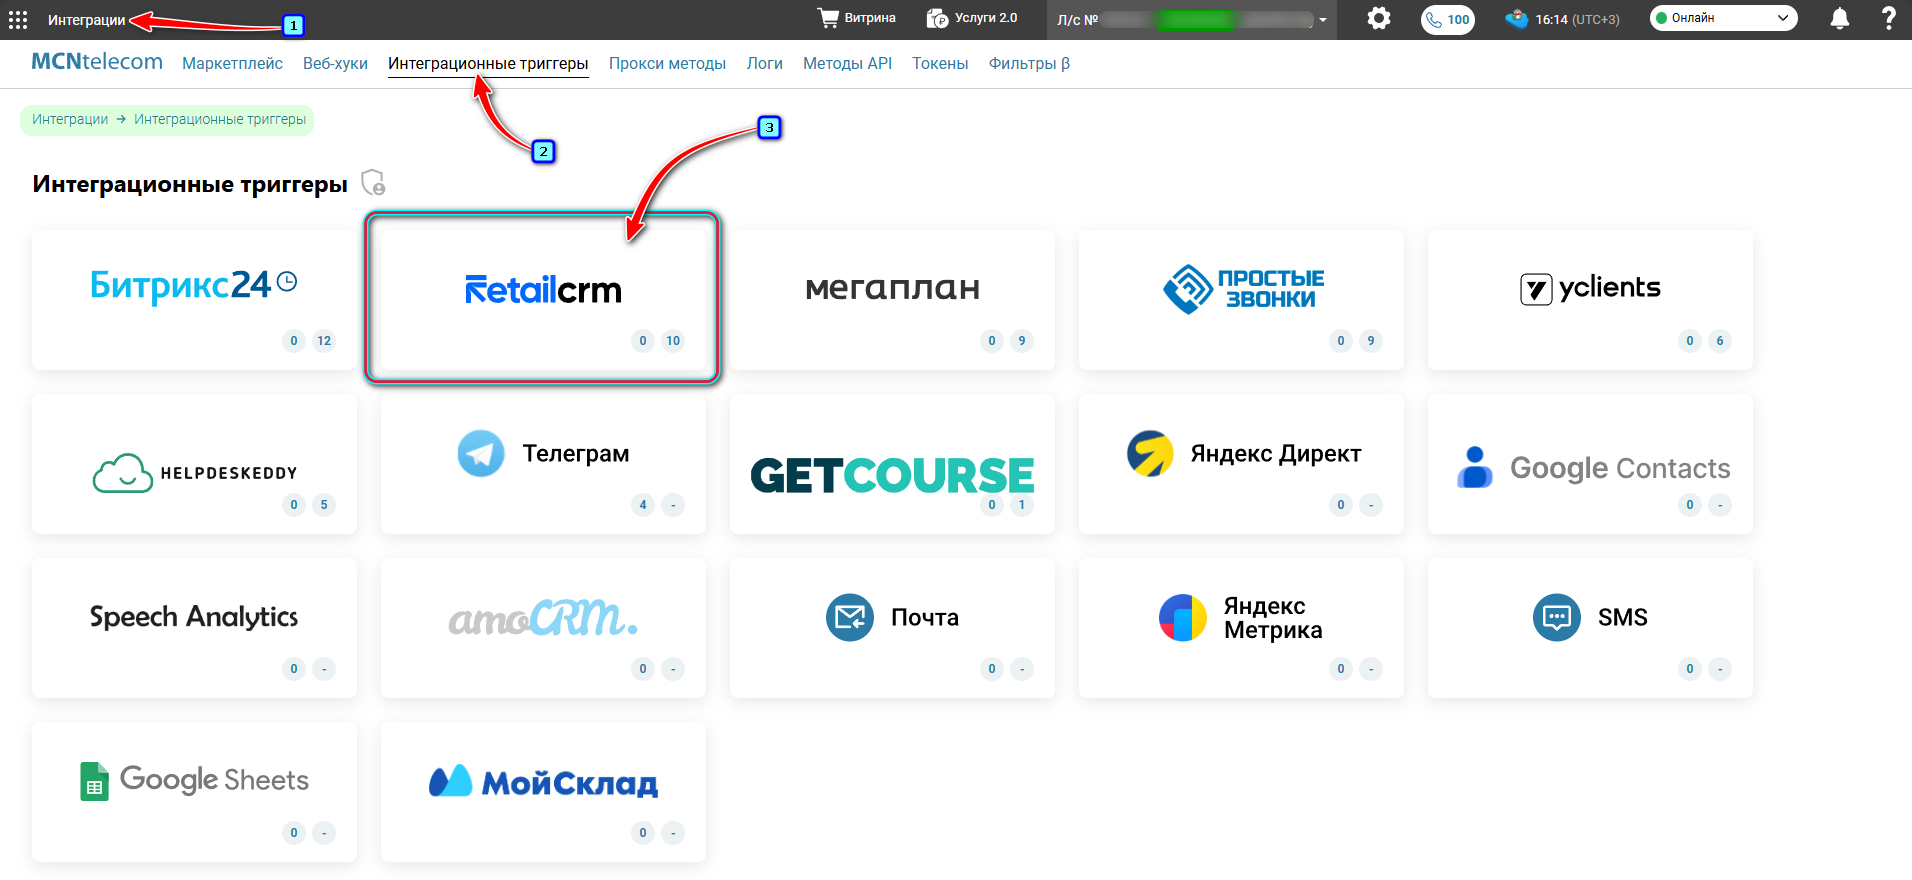
Task: Open the Телеграм integration card
Action: [543, 464]
